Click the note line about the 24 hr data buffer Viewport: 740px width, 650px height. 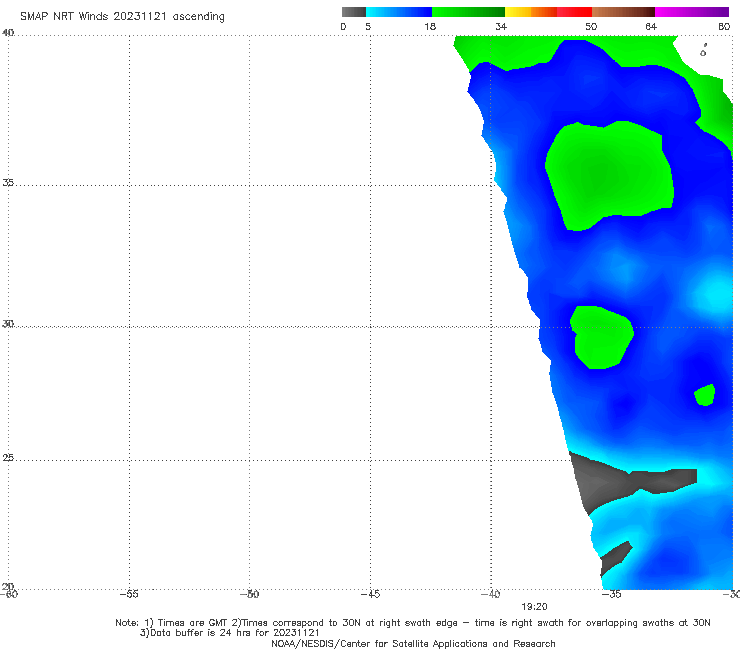point(229,633)
